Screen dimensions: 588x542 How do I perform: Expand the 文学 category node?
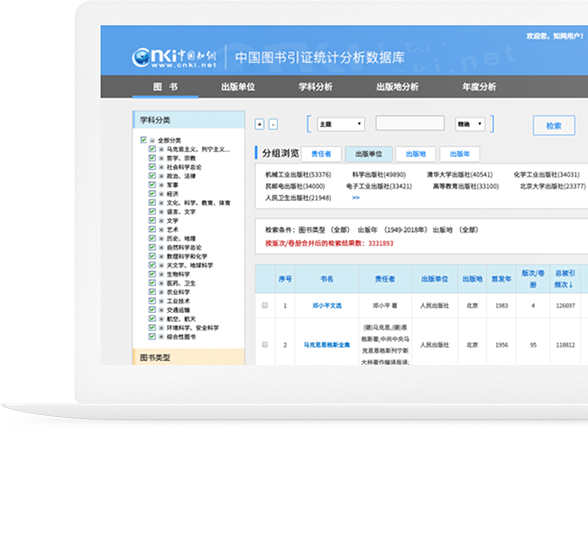coord(161,221)
